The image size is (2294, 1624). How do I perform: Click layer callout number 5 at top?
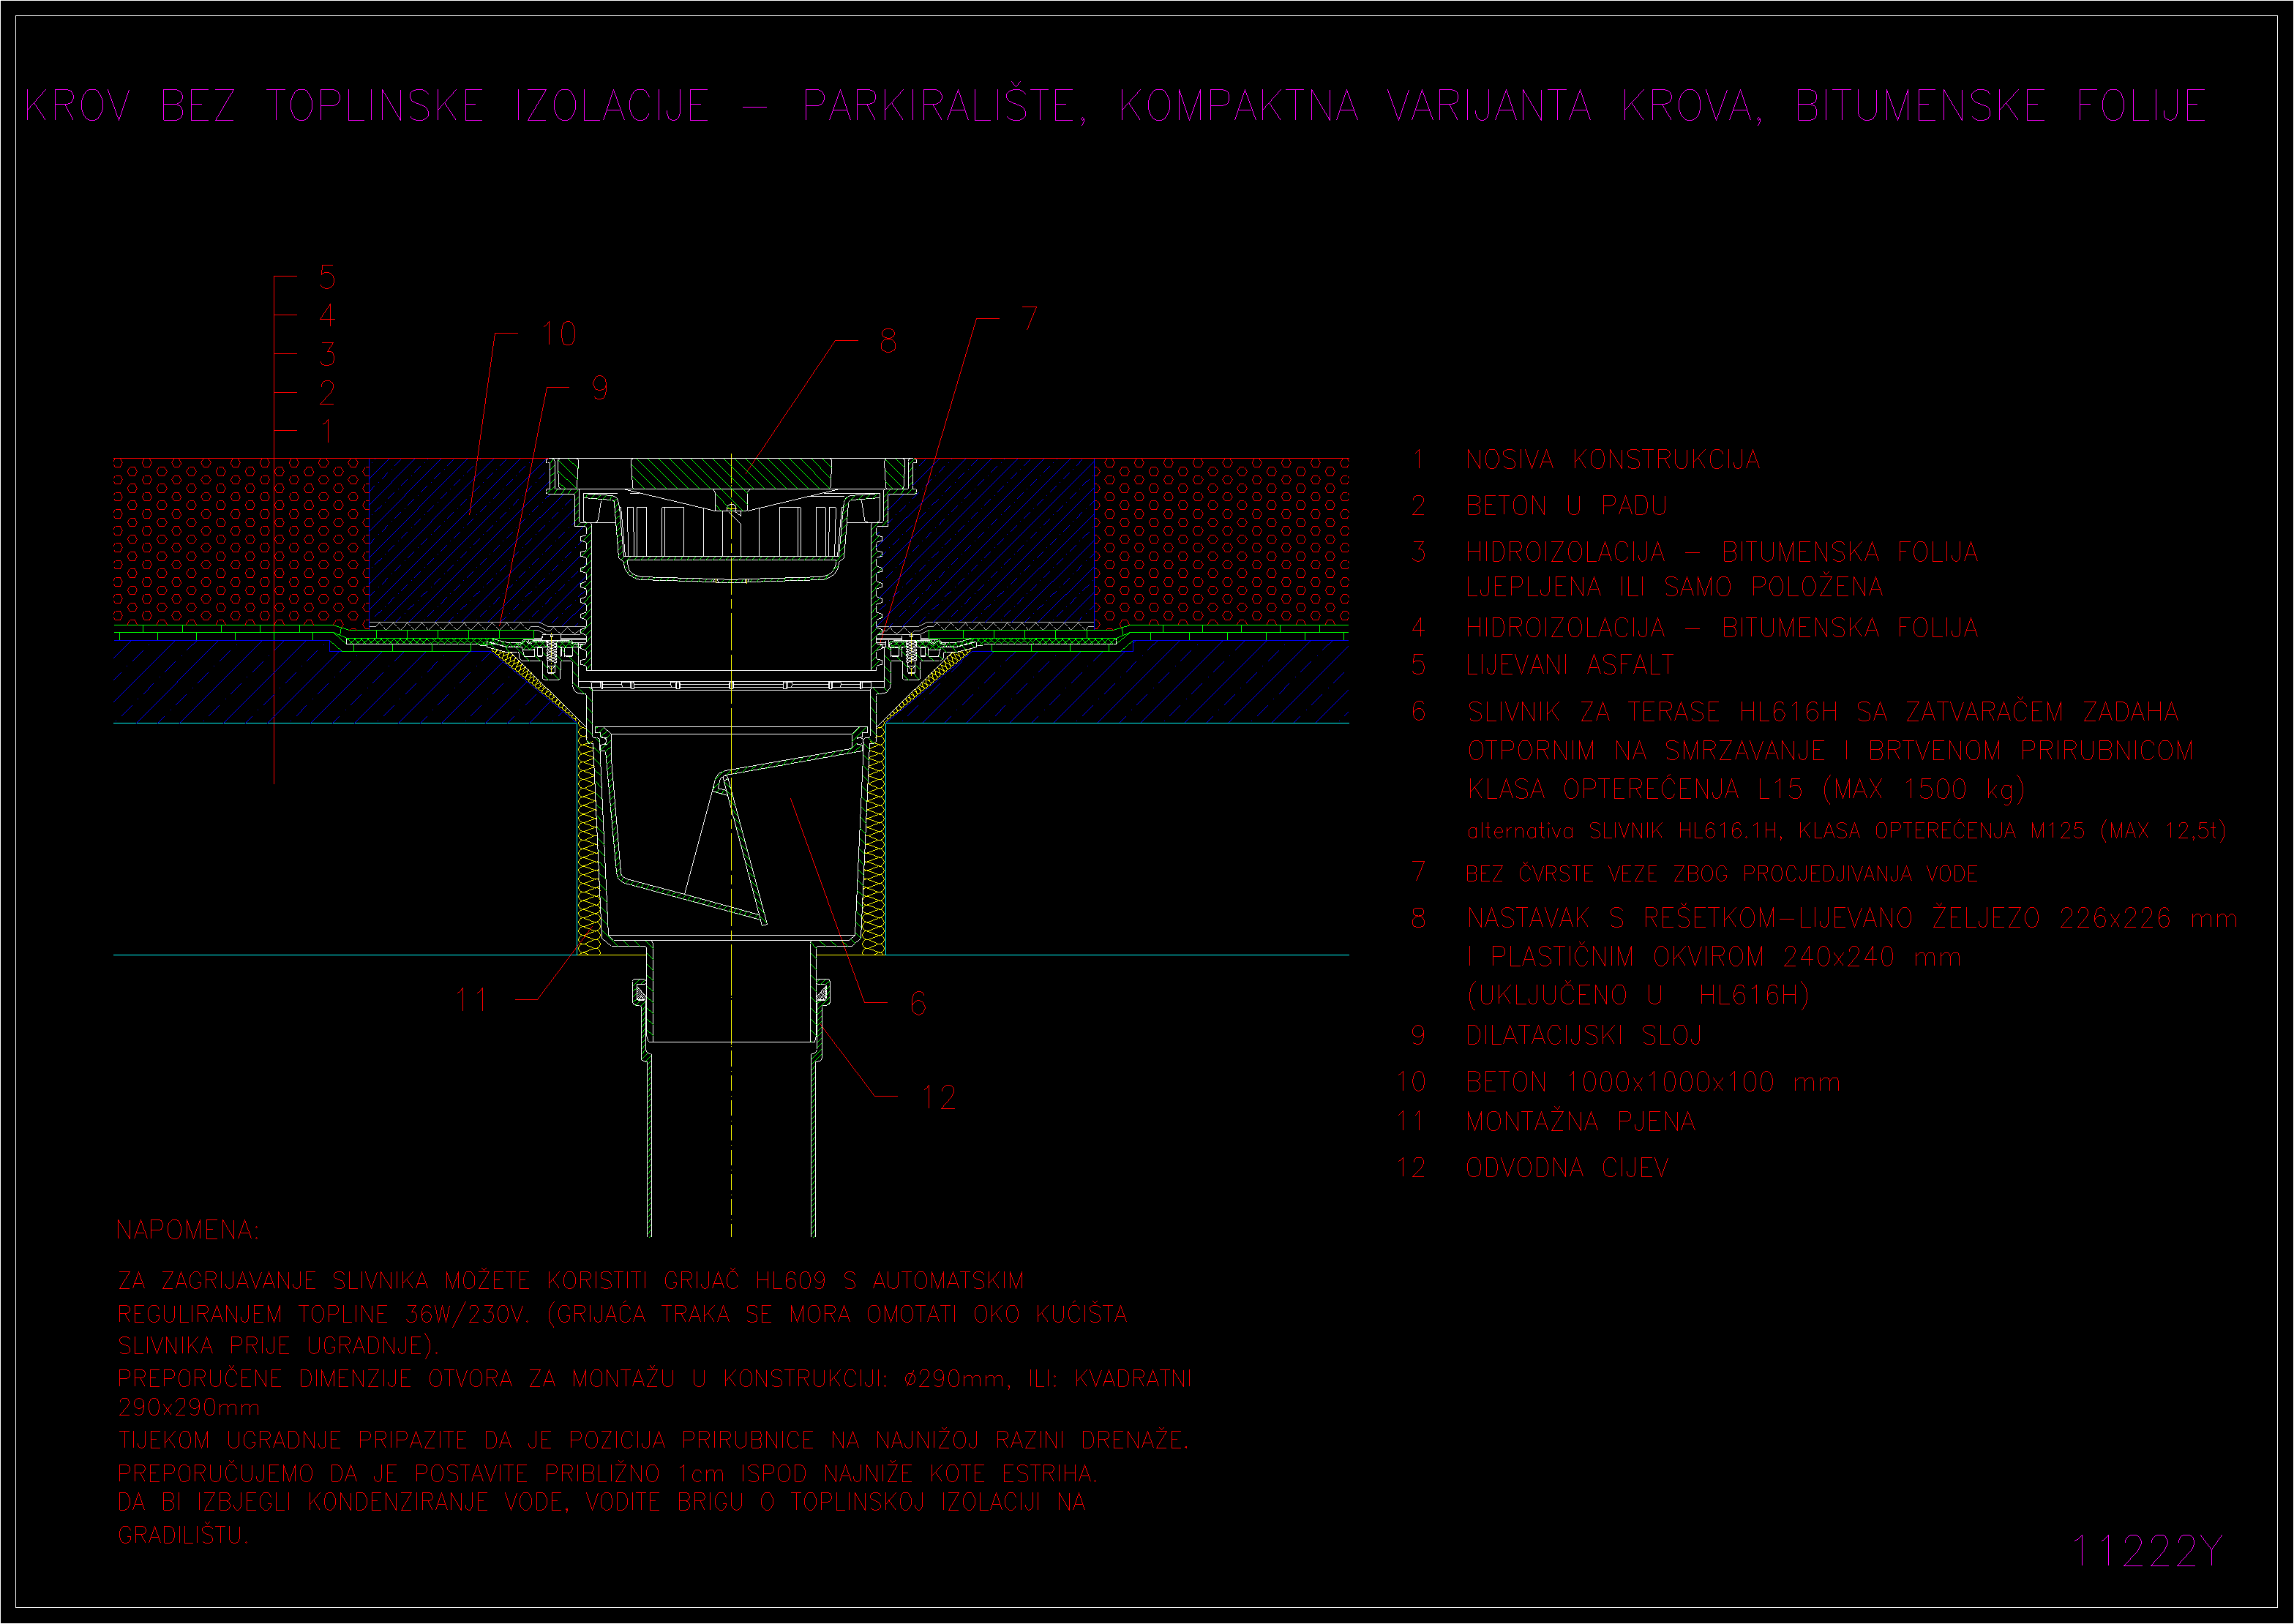[327, 277]
